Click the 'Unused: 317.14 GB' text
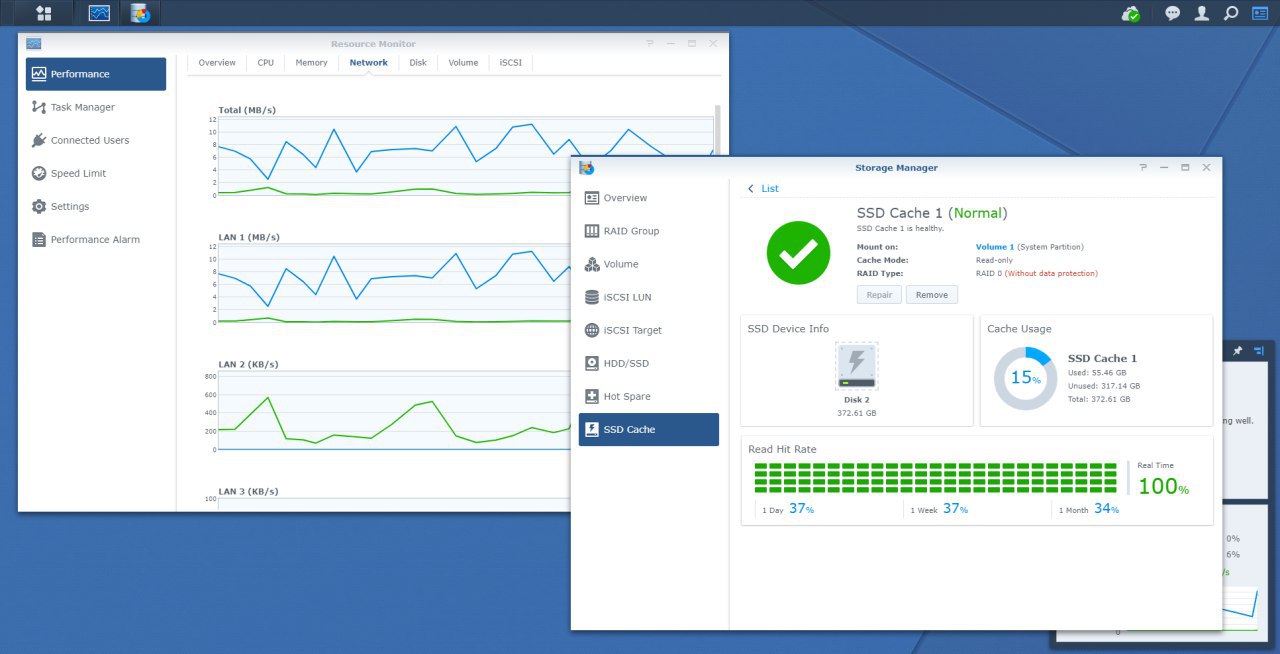 coord(1104,385)
